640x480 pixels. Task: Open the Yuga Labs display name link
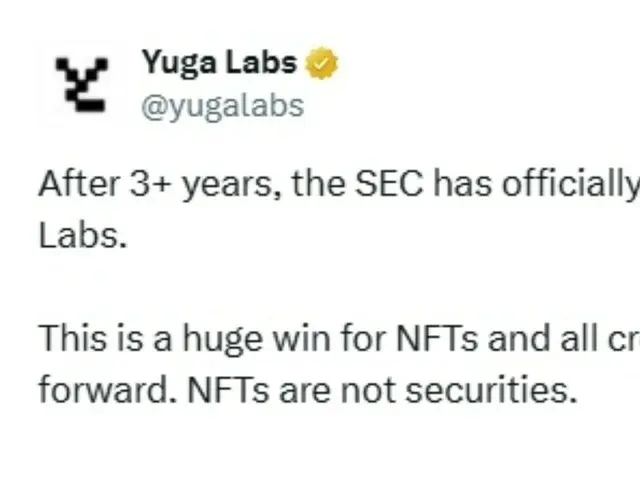click(x=219, y=63)
